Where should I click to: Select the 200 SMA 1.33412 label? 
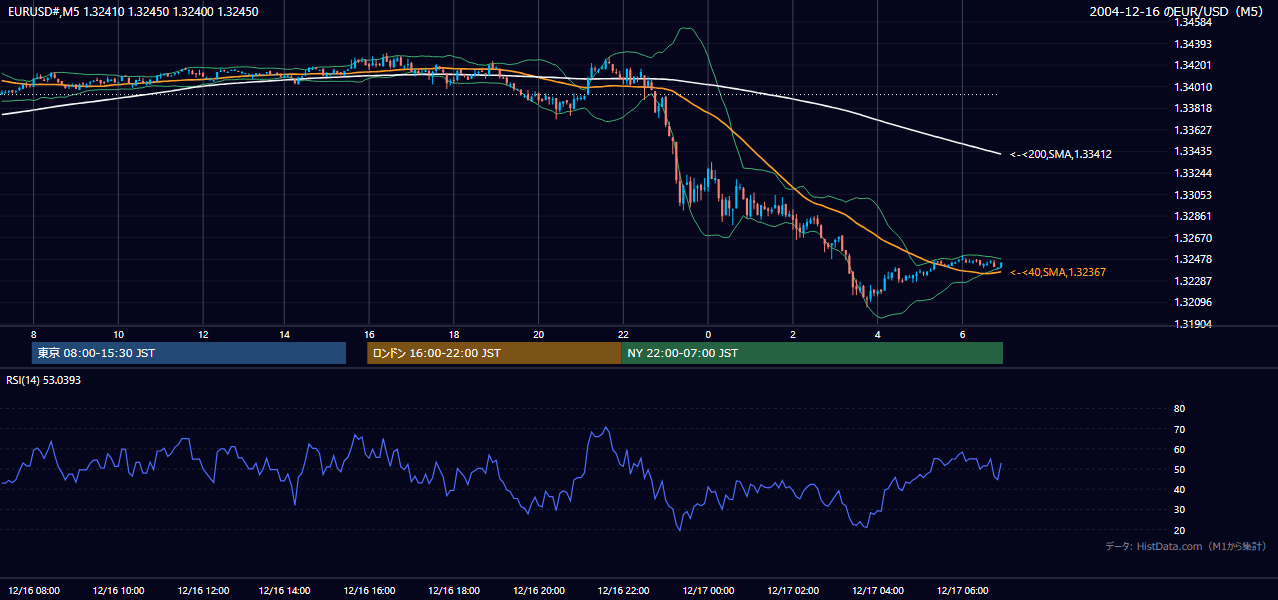(x=1061, y=154)
